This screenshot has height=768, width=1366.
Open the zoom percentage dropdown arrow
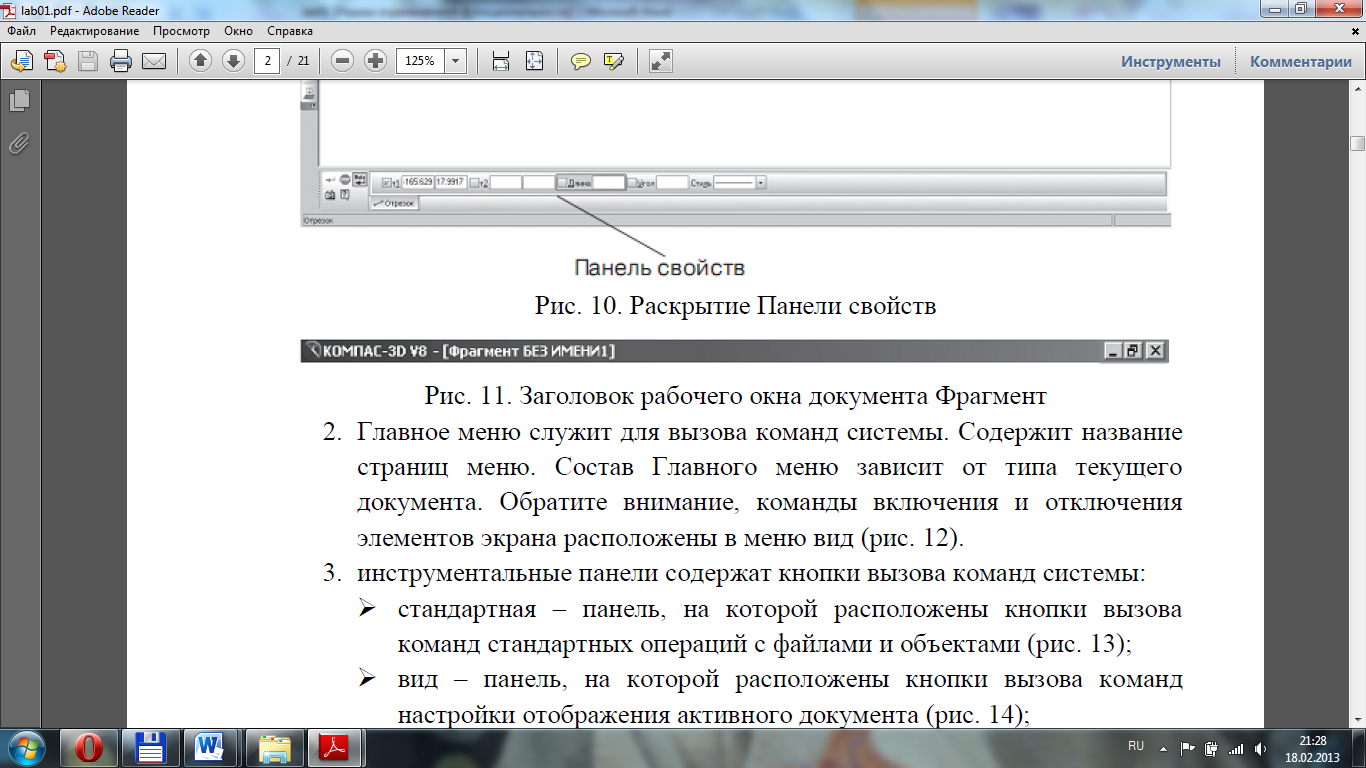(x=456, y=61)
